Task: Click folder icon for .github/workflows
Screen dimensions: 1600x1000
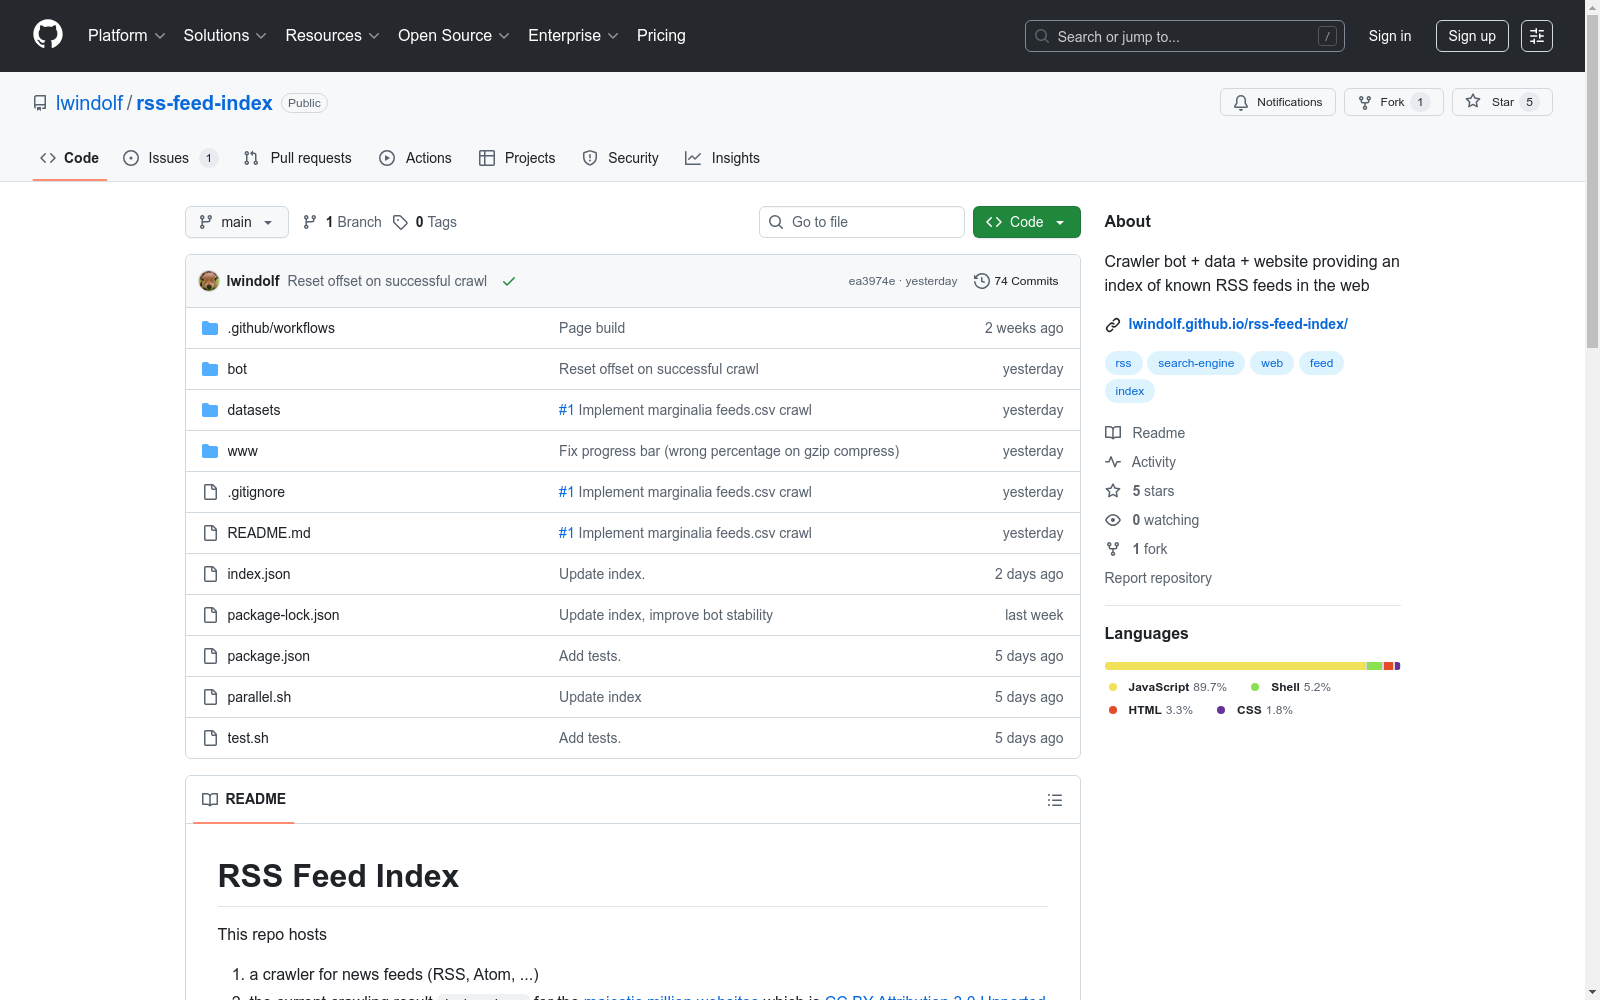Action: pos(210,328)
